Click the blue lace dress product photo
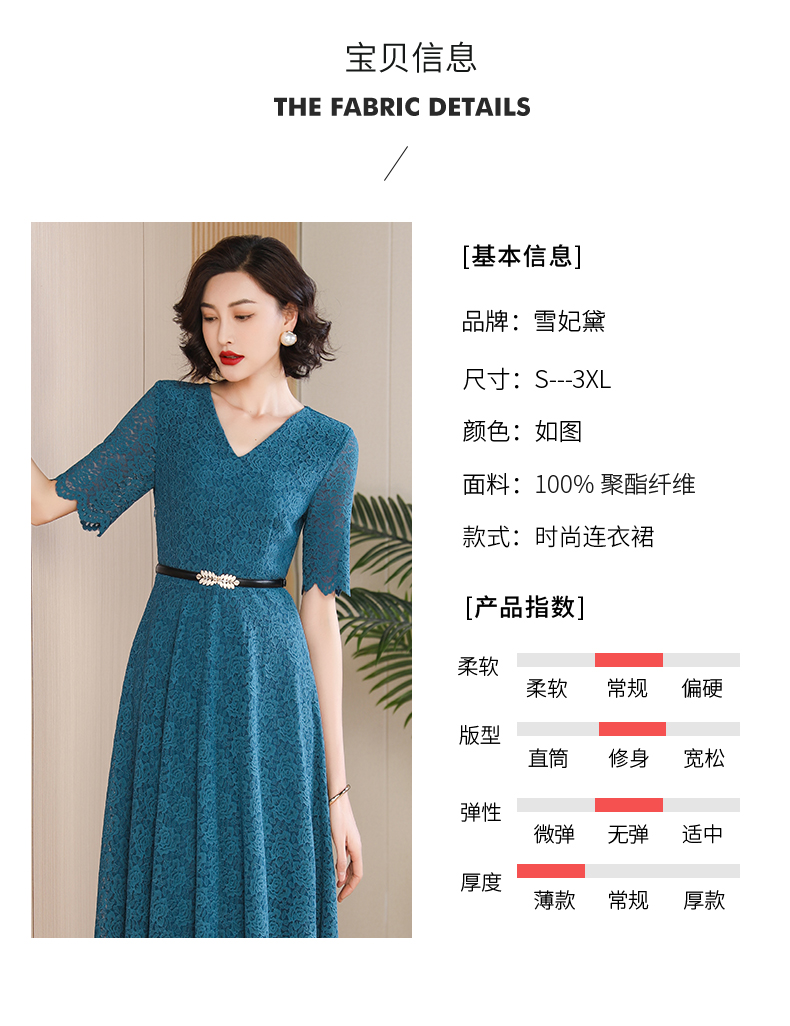Screen dimensions: 790x1026 coord(221,580)
